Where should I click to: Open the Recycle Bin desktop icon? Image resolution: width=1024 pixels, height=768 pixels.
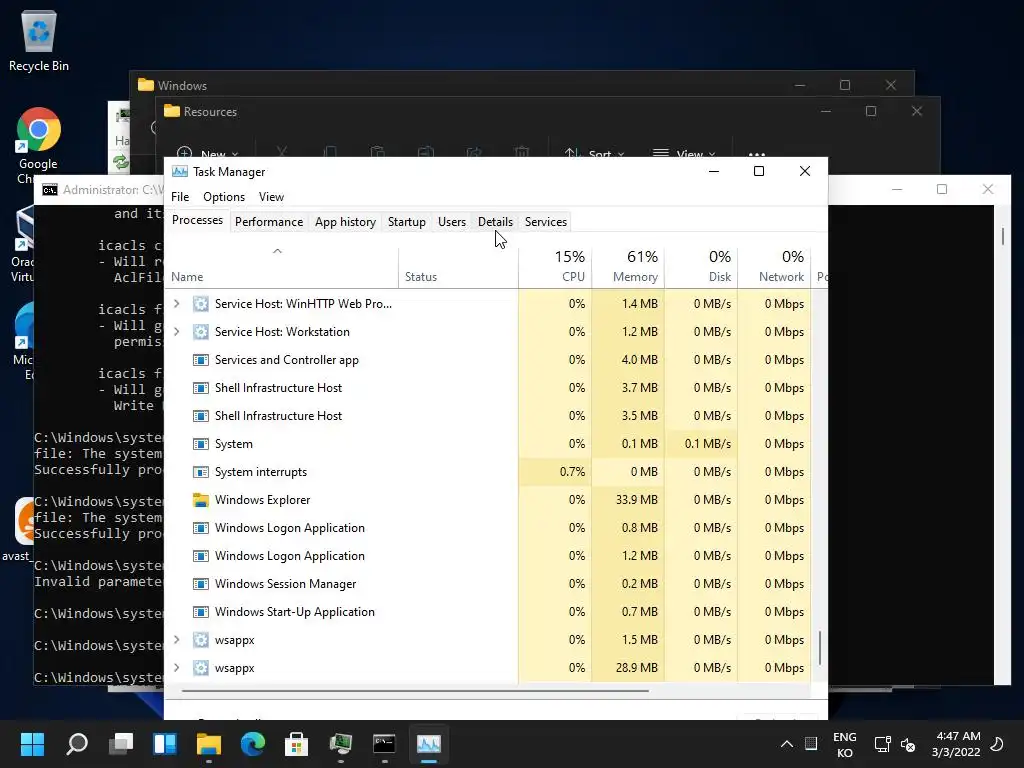click(x=39, y=42)
